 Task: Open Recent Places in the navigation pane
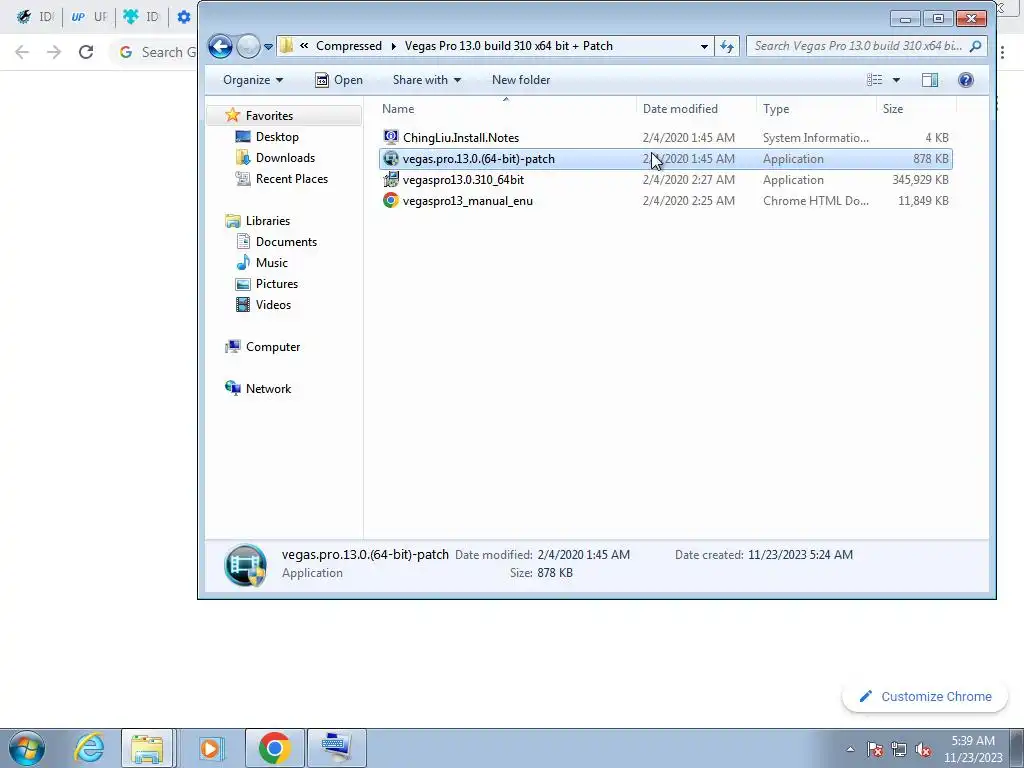pyautogui.click(x=291, y=178)
